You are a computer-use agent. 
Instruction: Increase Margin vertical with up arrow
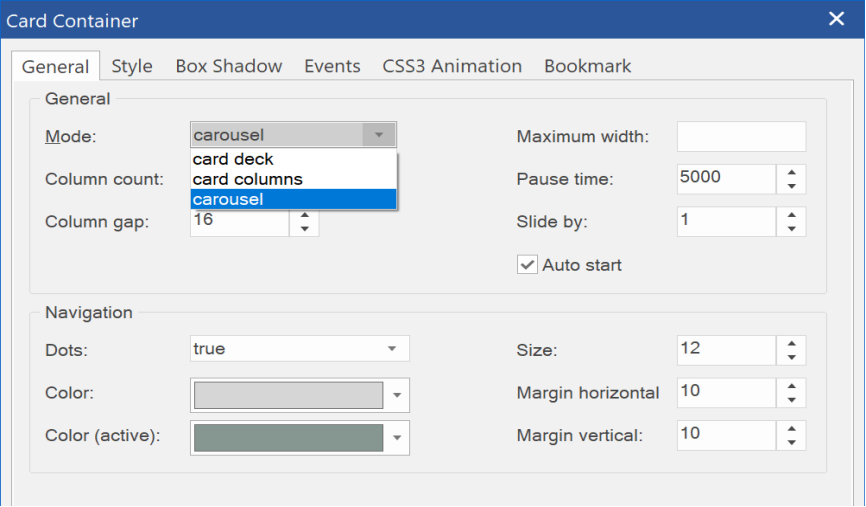point(791,429)
